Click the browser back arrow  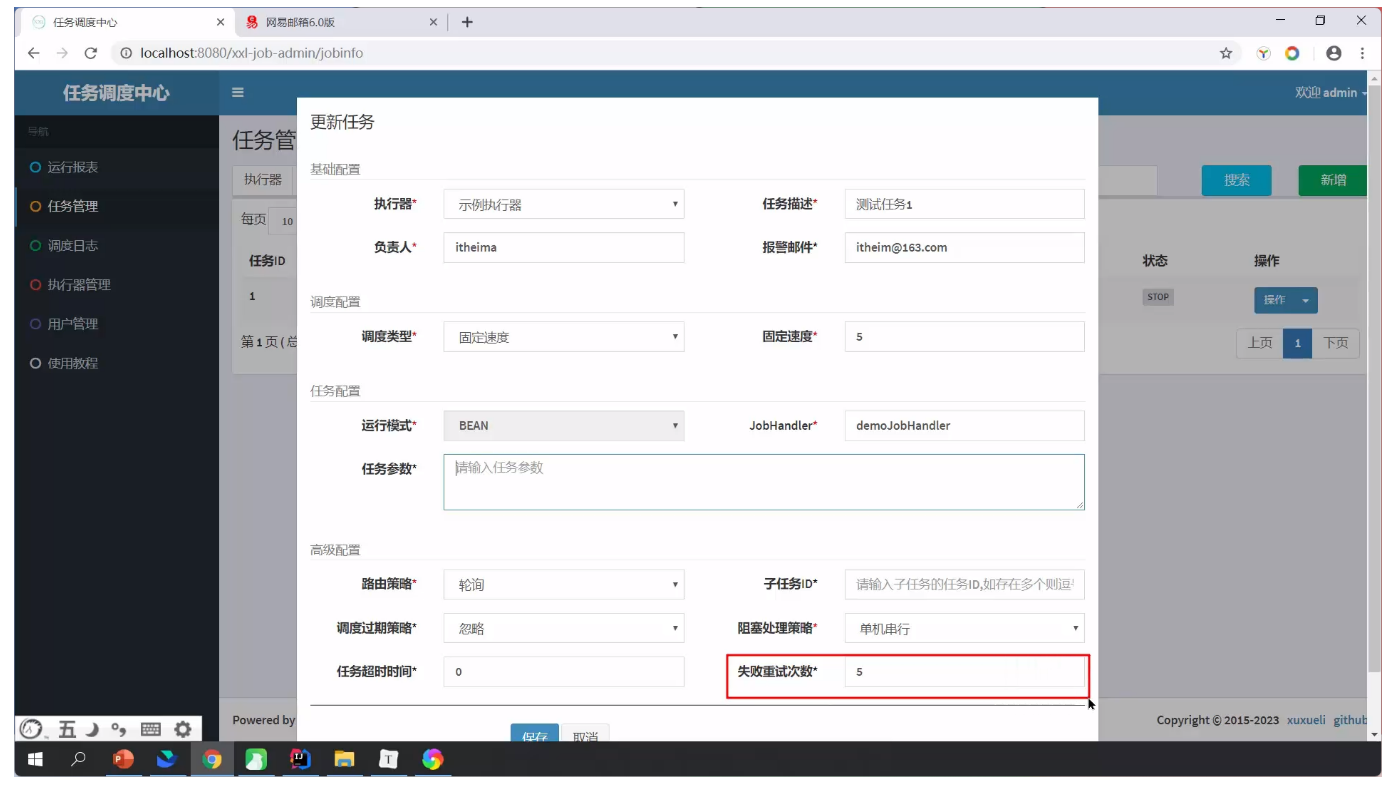(x=34, y=53)
